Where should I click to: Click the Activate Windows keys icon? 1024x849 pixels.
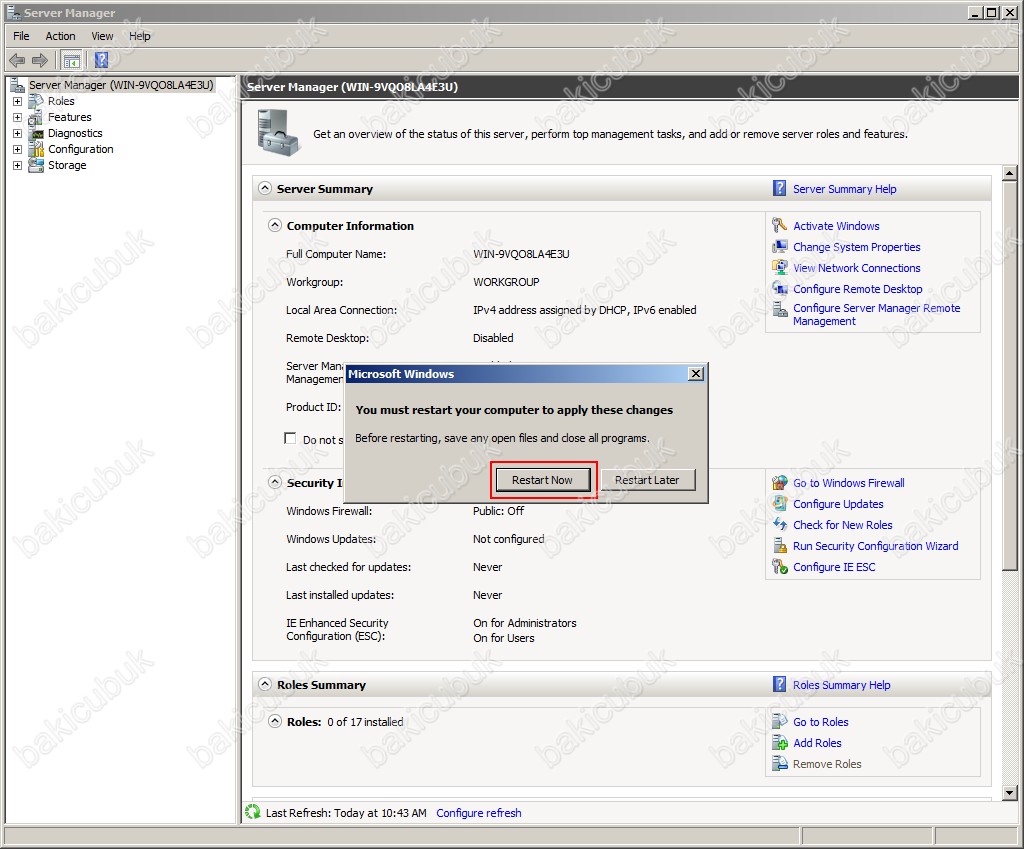click(x=779, y=225)
